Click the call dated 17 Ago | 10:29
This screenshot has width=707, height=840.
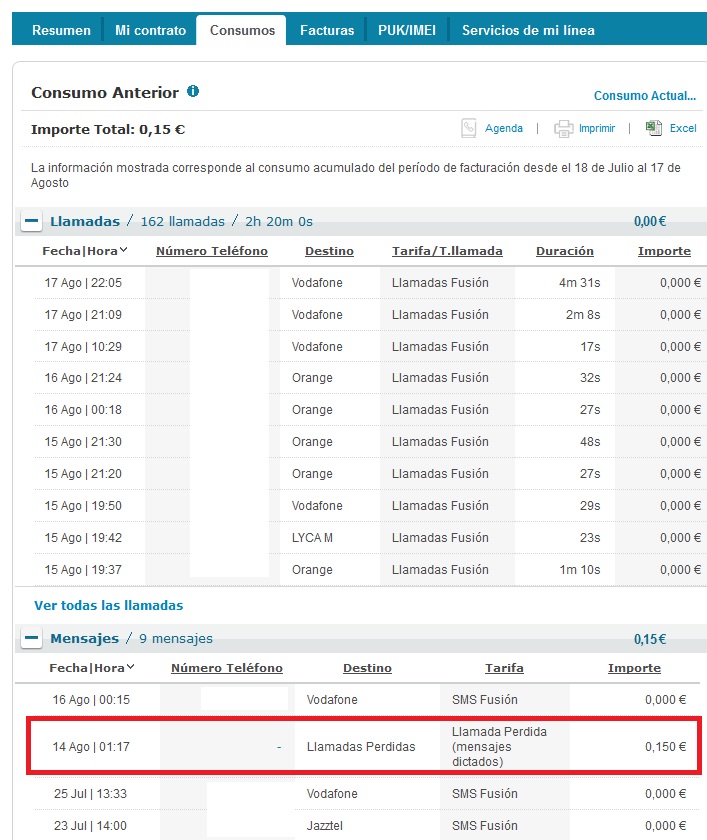pyautogui.click(x=83, y=347)
